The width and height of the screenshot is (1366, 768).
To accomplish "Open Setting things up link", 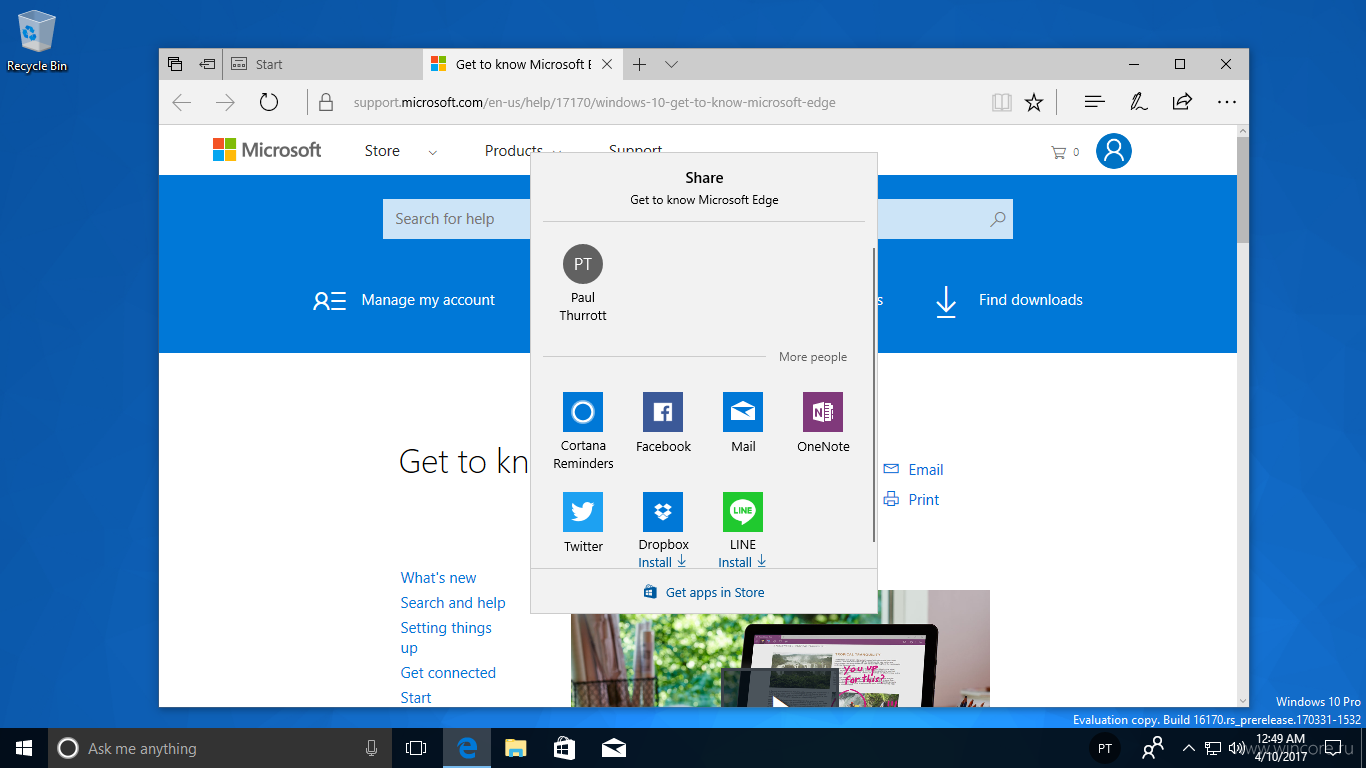I will point(446,638).
